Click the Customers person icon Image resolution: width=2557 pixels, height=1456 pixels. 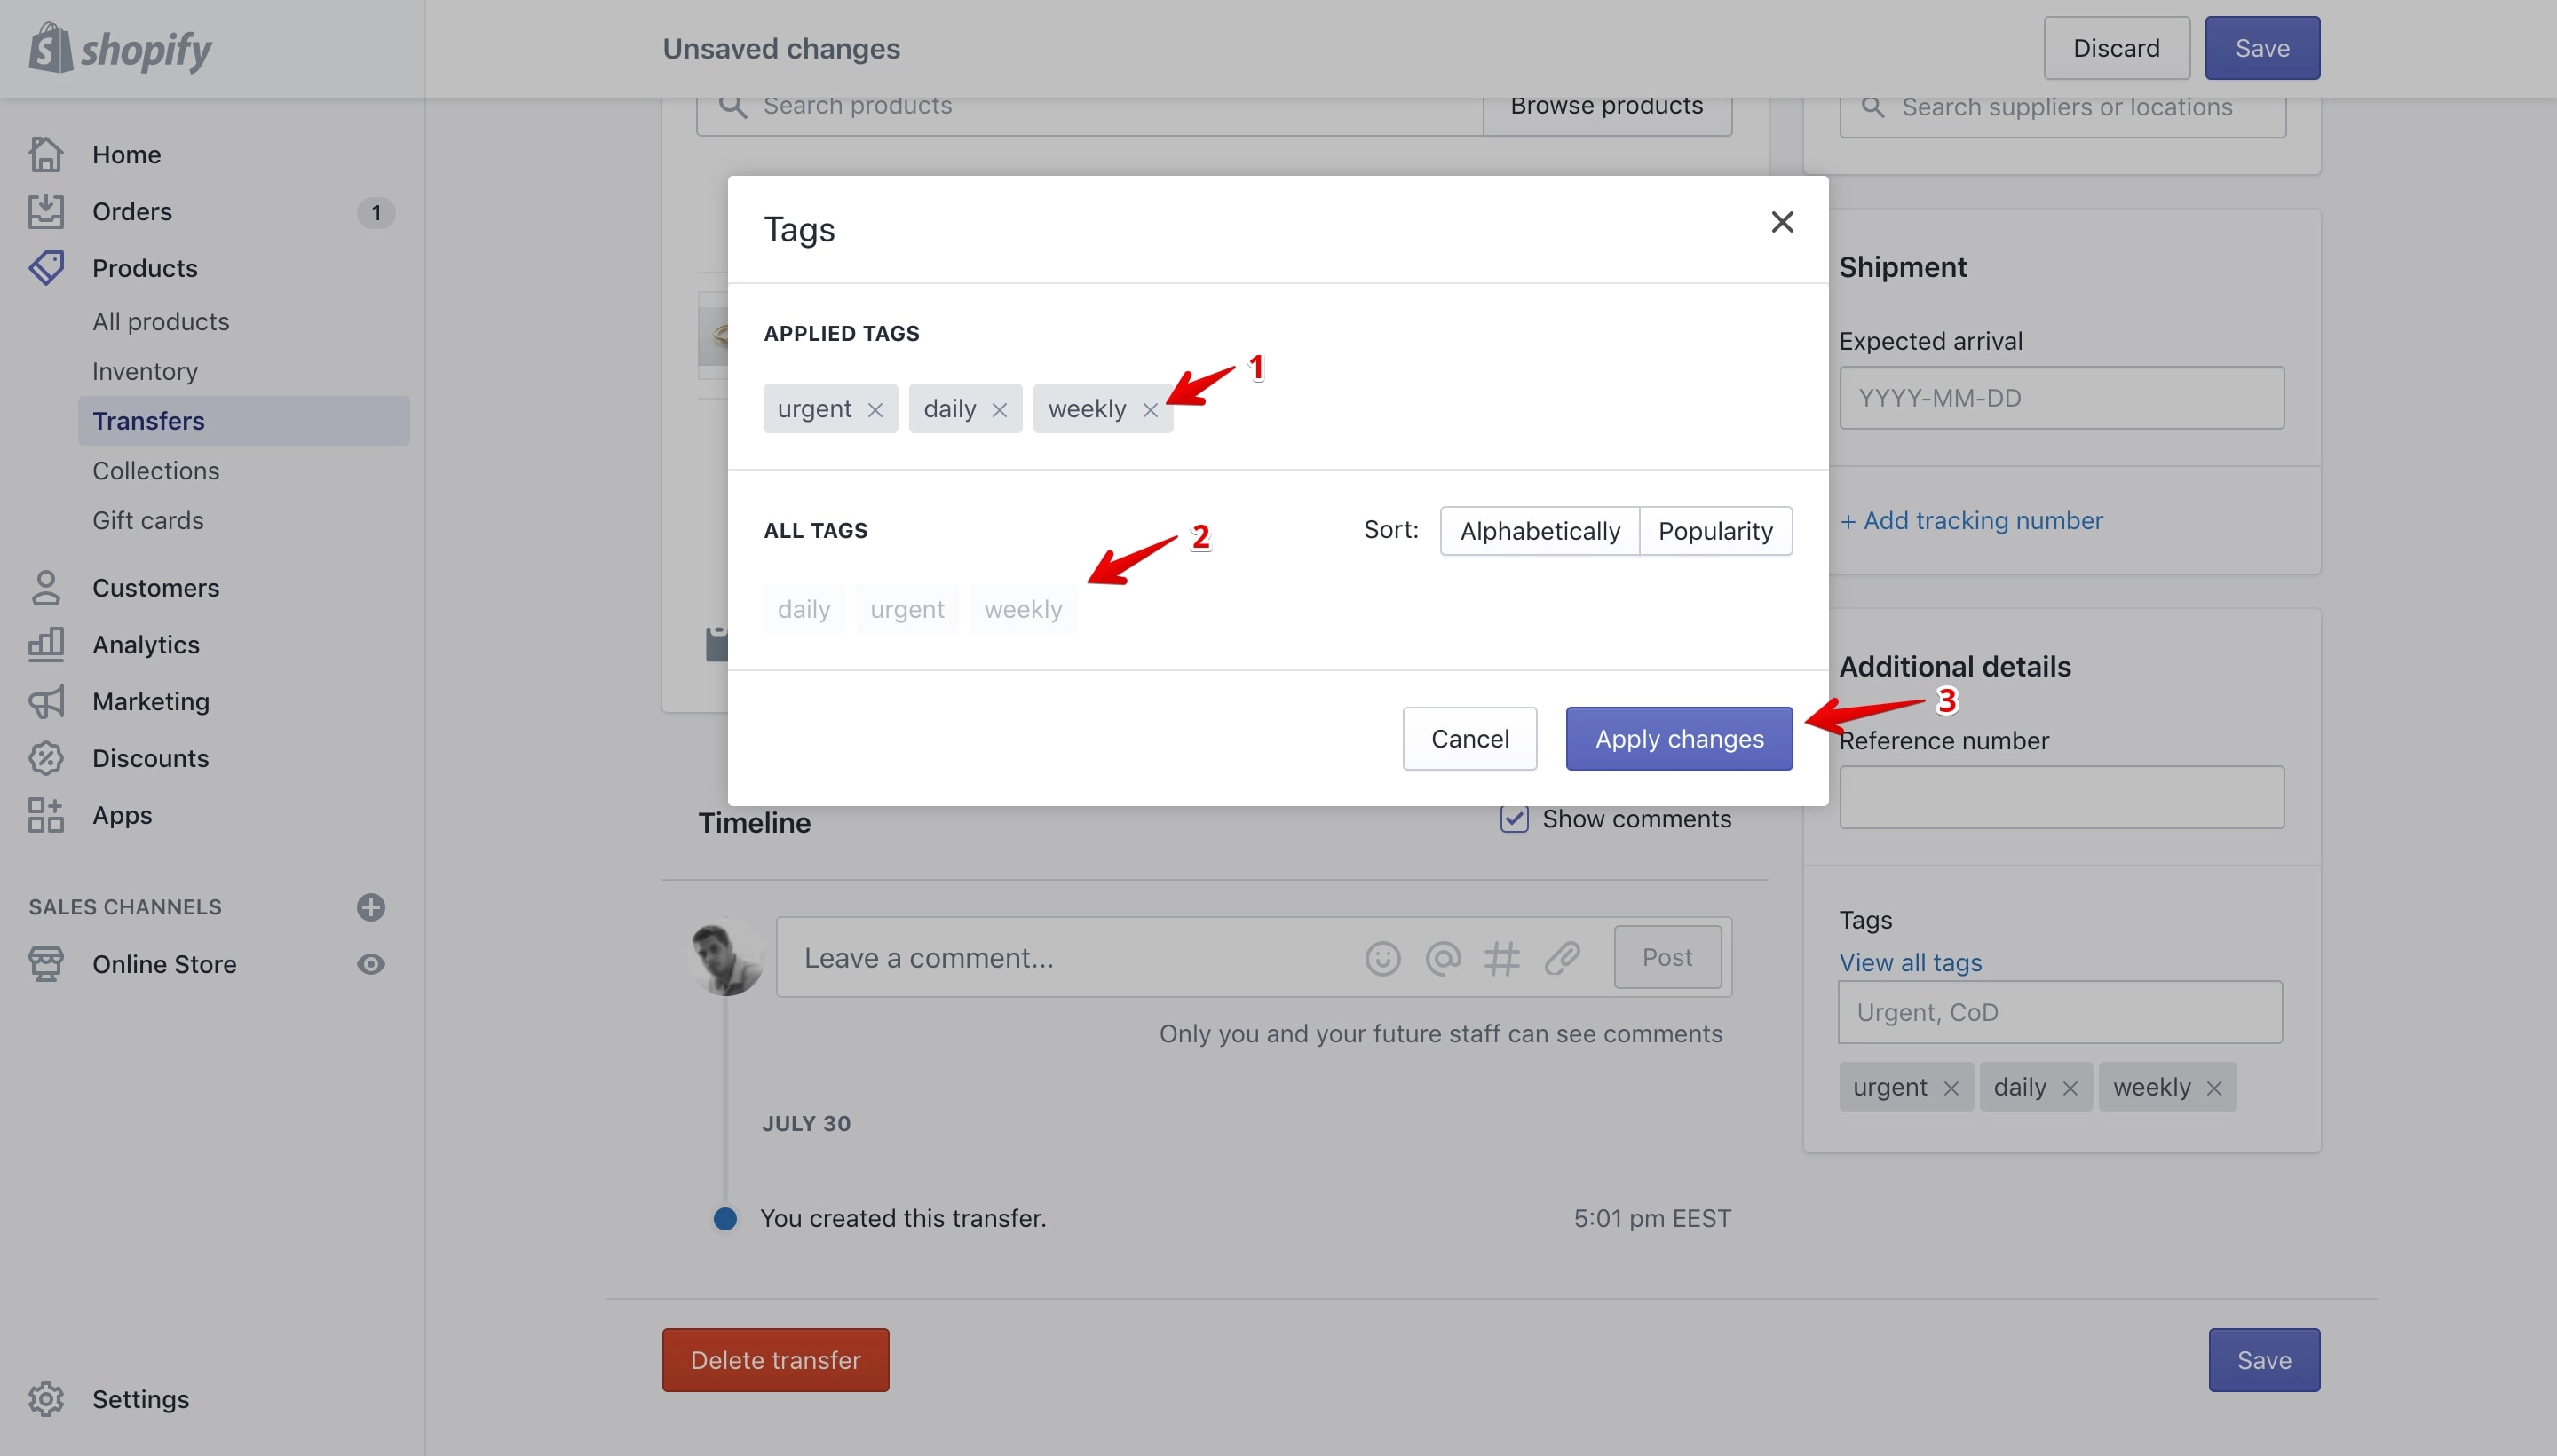point(46,588)
